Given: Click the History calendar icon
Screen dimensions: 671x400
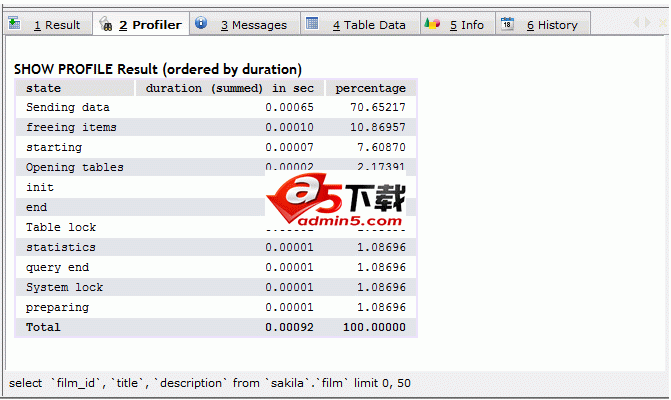Looking at the screenshot, I should [x=507, y=24].
